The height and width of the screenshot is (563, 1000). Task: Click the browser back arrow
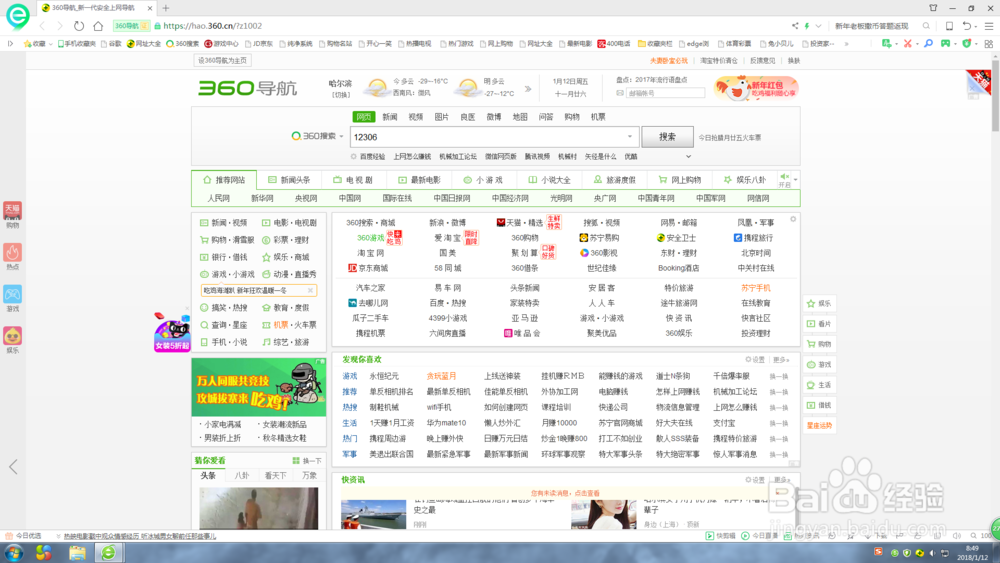(42, 26)
